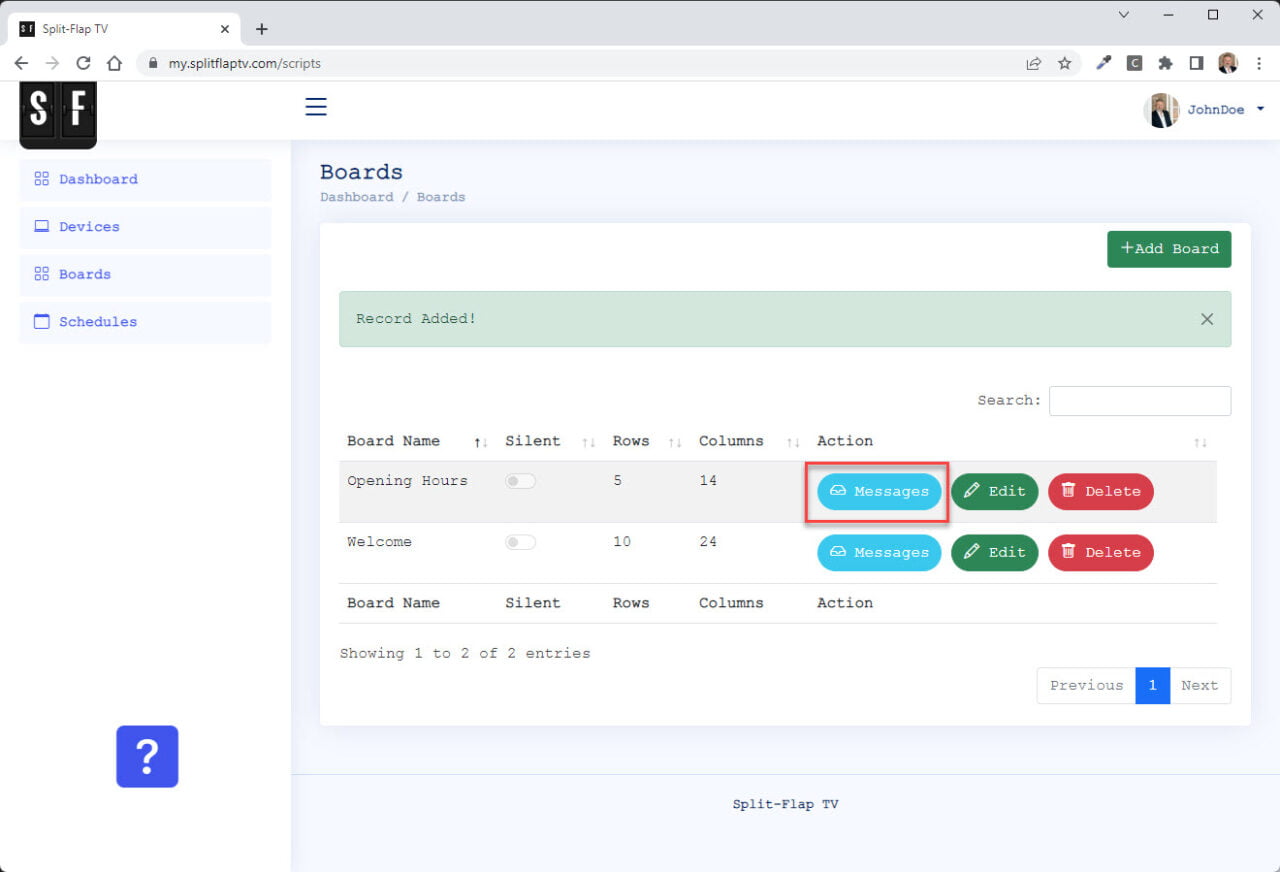Image resolution: width=1280 pixels, height=872 pixels.
Task: Click the share page icon in address bar
Action: [1033, 63]
